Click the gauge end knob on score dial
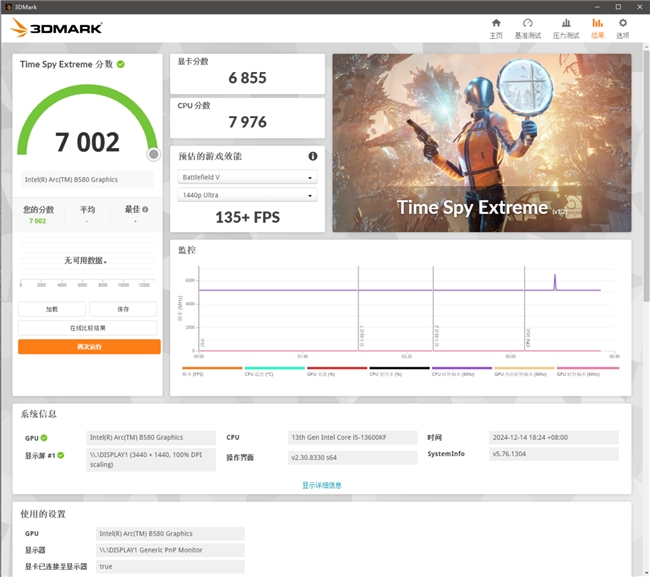The height and width of the screenshot is (577, 650). [x=153, y=154]
